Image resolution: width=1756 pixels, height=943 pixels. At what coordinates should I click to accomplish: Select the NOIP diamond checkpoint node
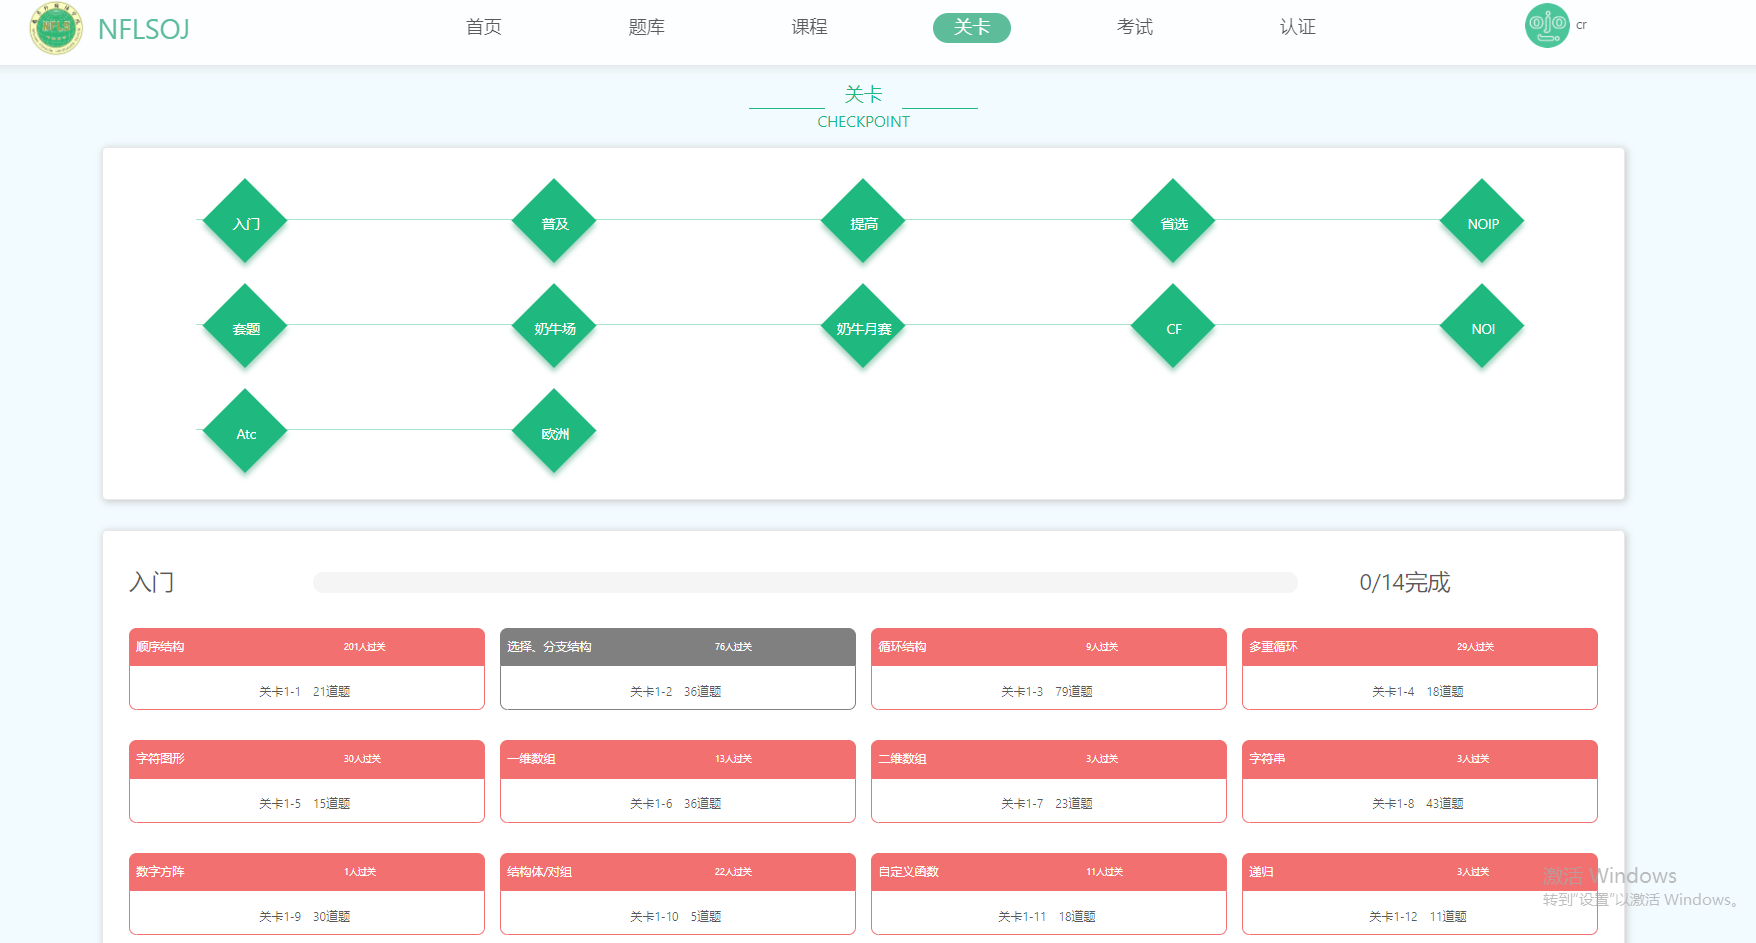1482,222
